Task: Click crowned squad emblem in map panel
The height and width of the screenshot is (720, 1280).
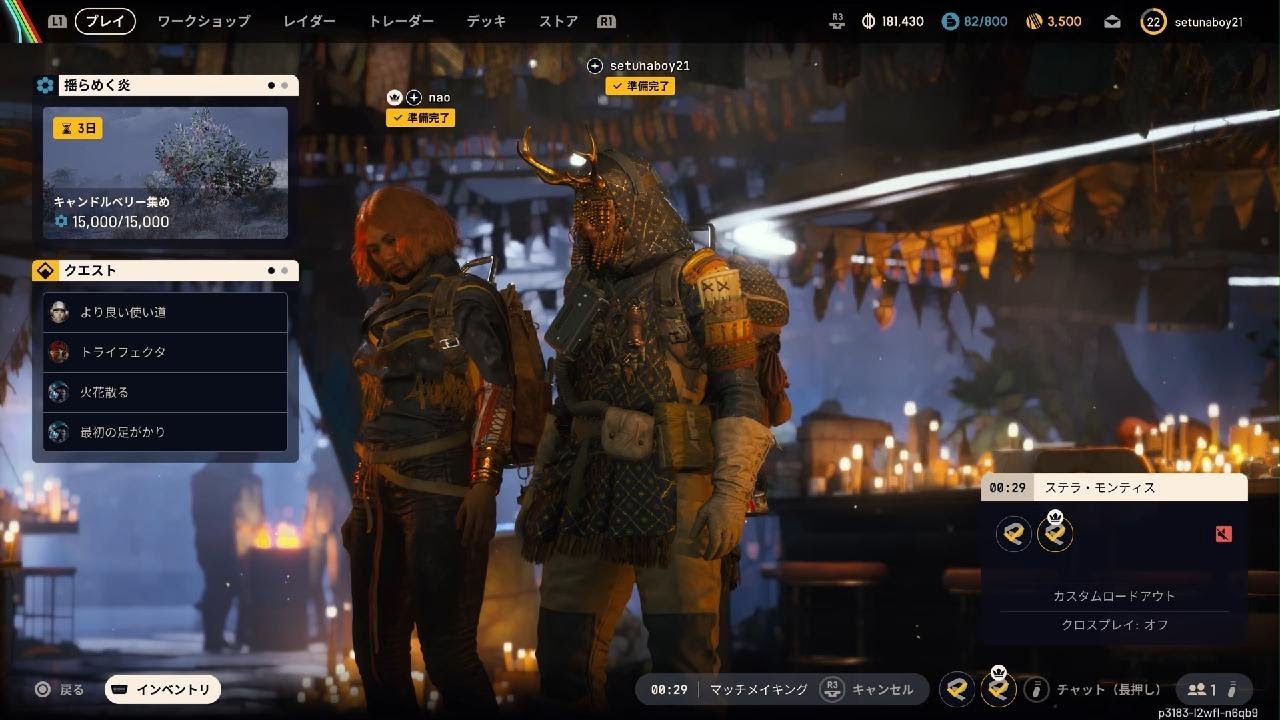Action: (1055, 532)
